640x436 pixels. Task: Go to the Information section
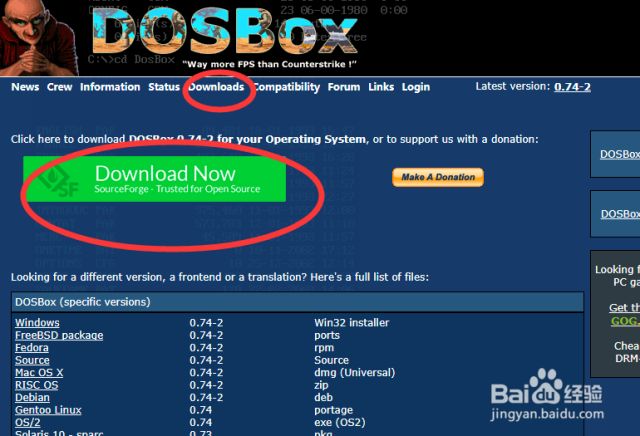[x=110, y=87]
